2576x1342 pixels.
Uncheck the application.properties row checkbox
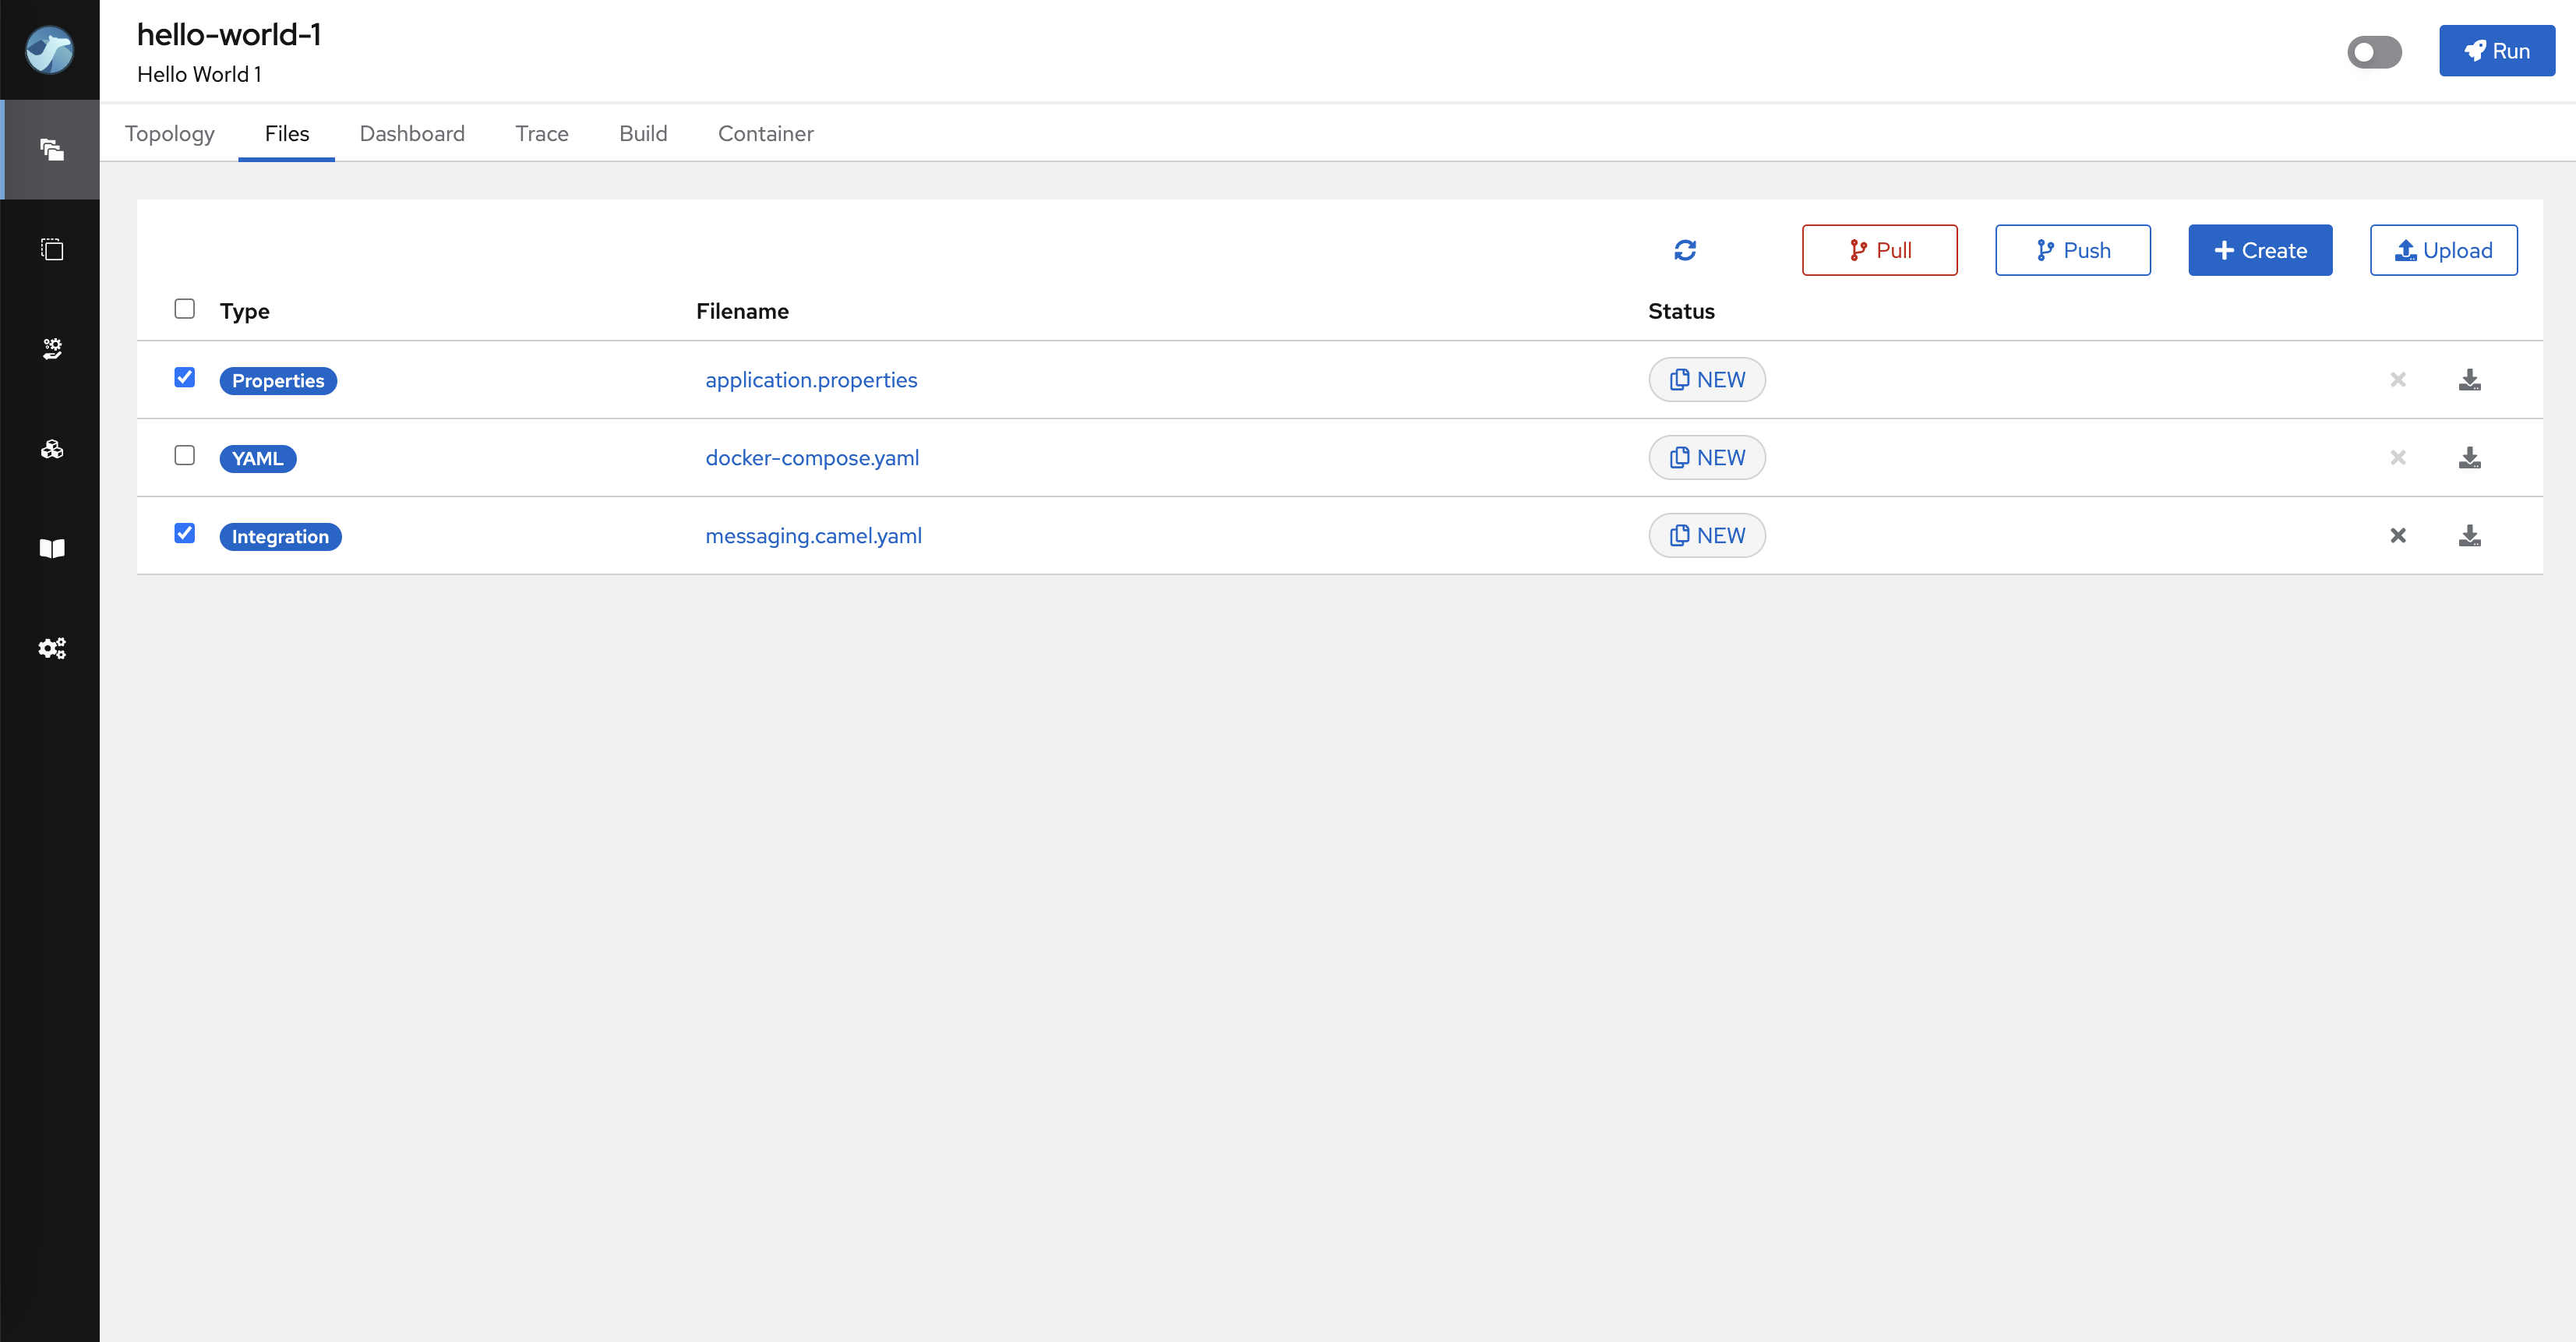click(x=184, y=377)
